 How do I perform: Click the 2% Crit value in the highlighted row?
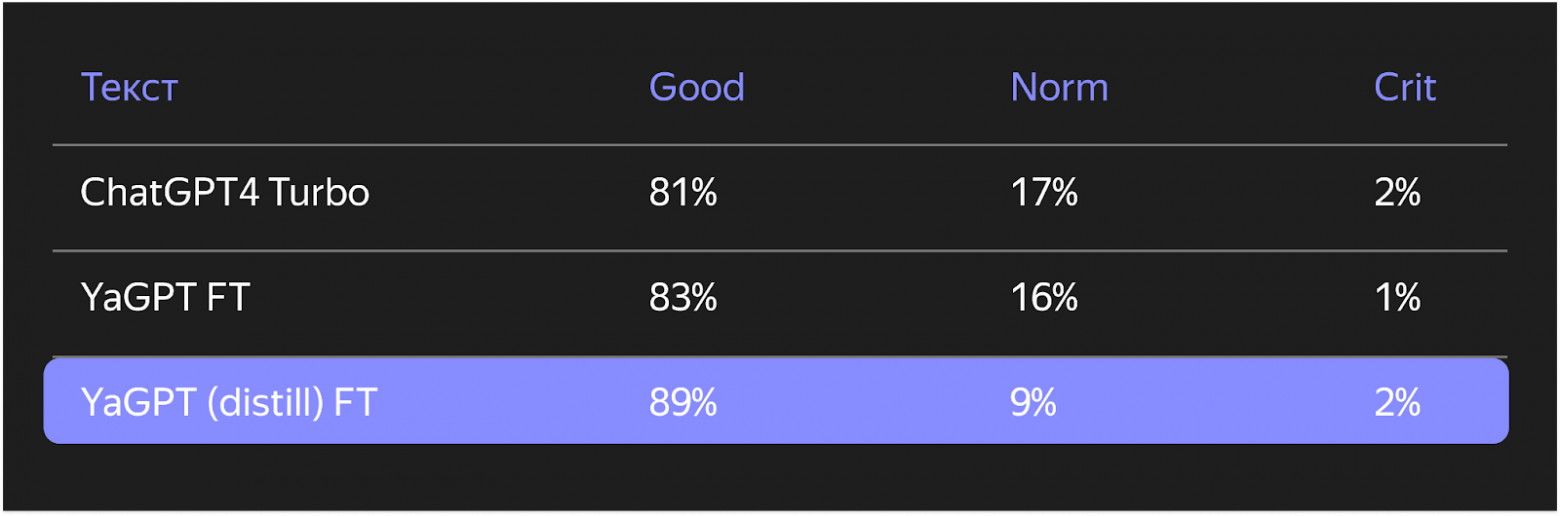tap(1397, 402)
